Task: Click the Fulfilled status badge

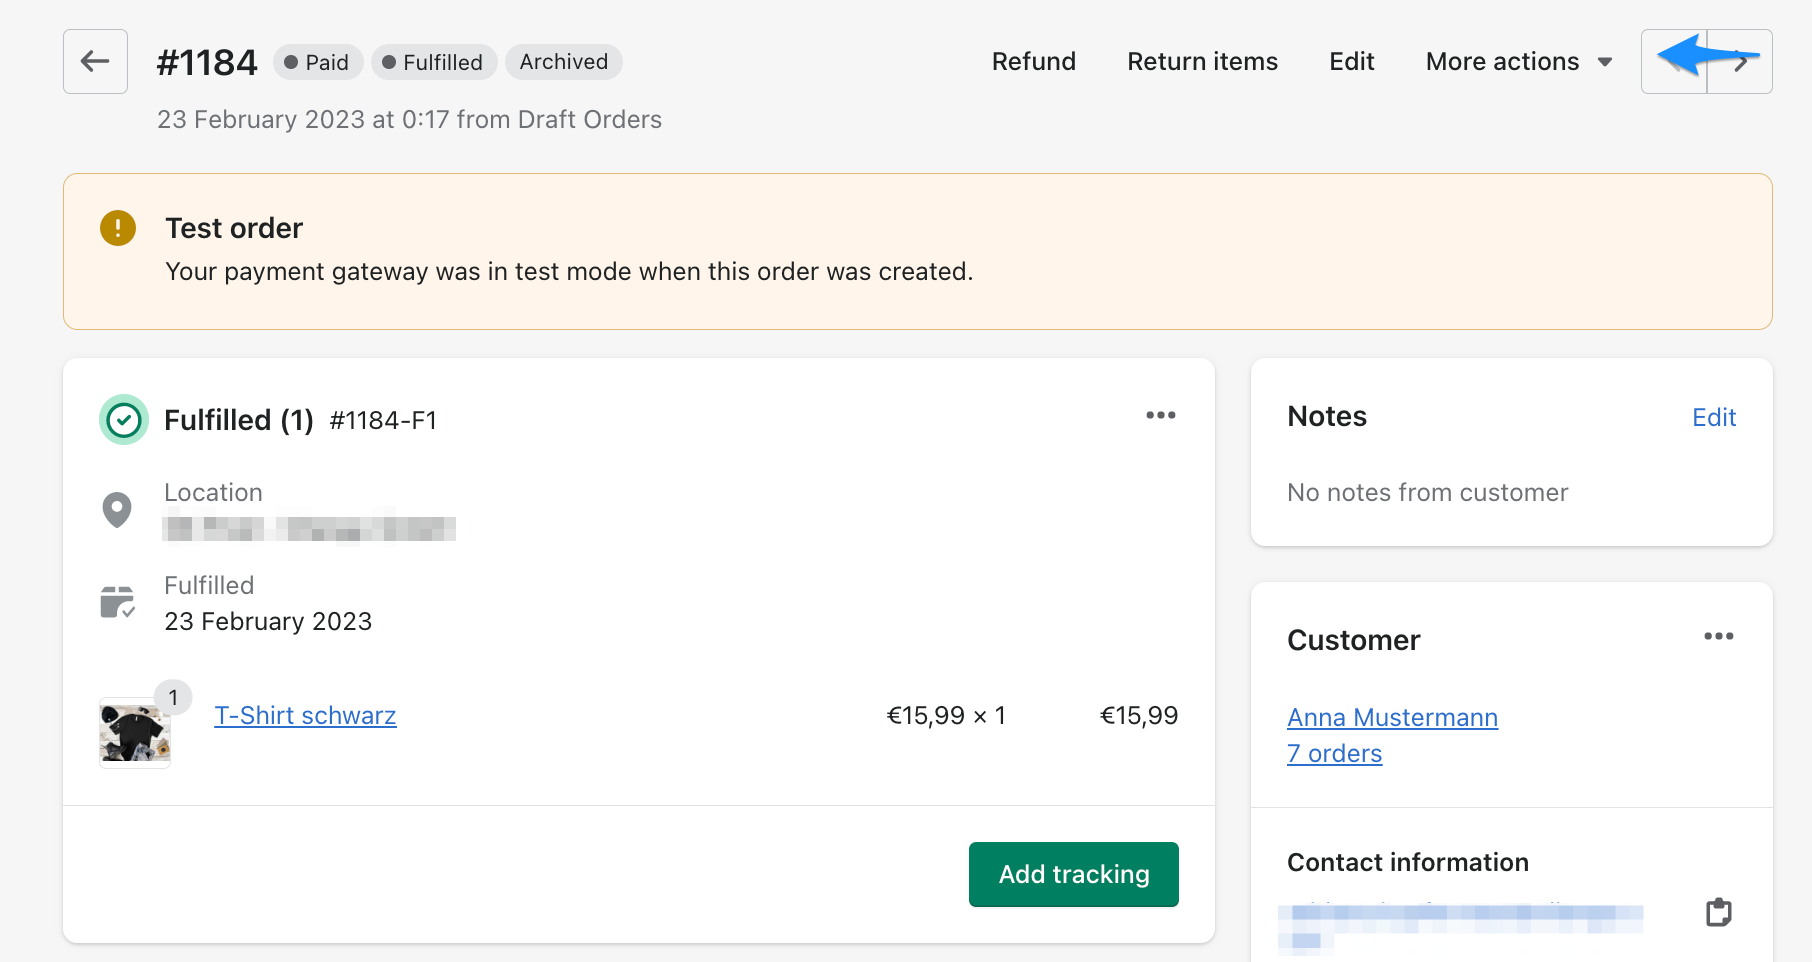Action: click(x=434, y=62)
